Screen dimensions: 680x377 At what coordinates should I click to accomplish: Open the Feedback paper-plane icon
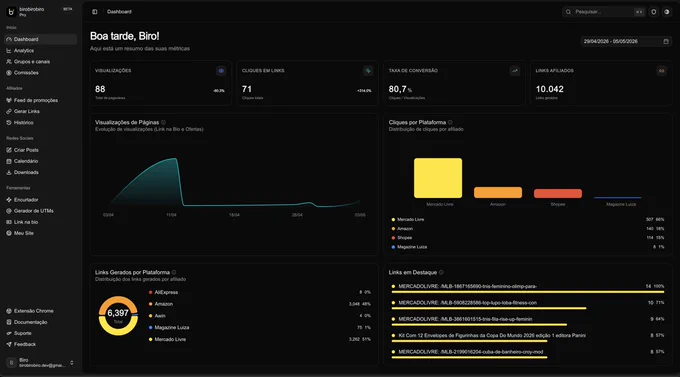9,344
